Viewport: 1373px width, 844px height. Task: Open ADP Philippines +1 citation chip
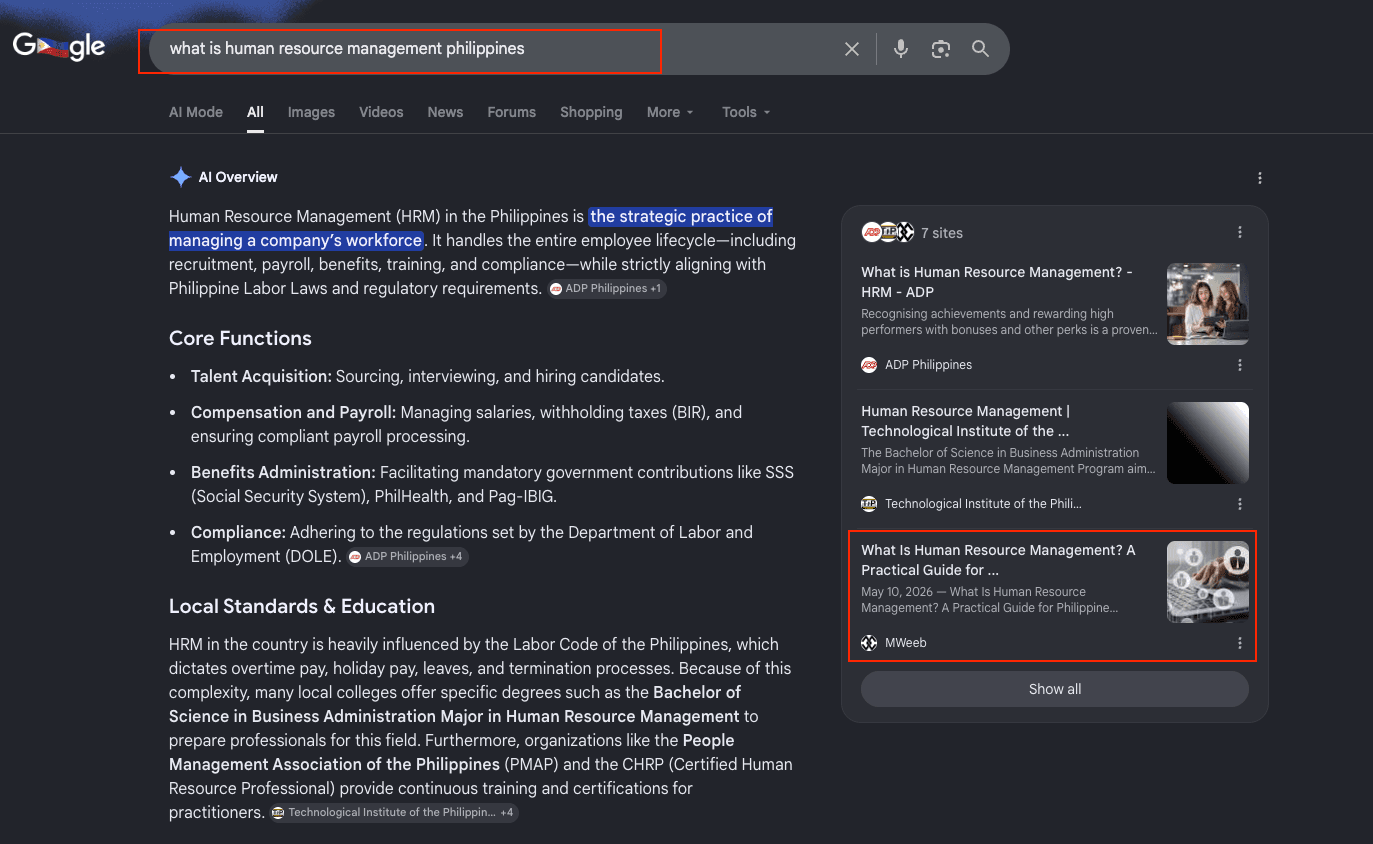(606, 289)
